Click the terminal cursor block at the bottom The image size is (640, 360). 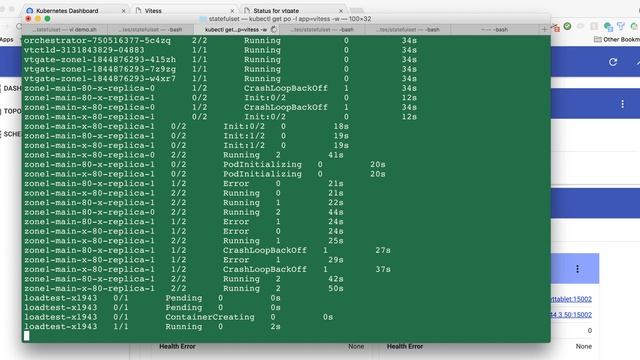pyautogui.click(x=27, y=336)
